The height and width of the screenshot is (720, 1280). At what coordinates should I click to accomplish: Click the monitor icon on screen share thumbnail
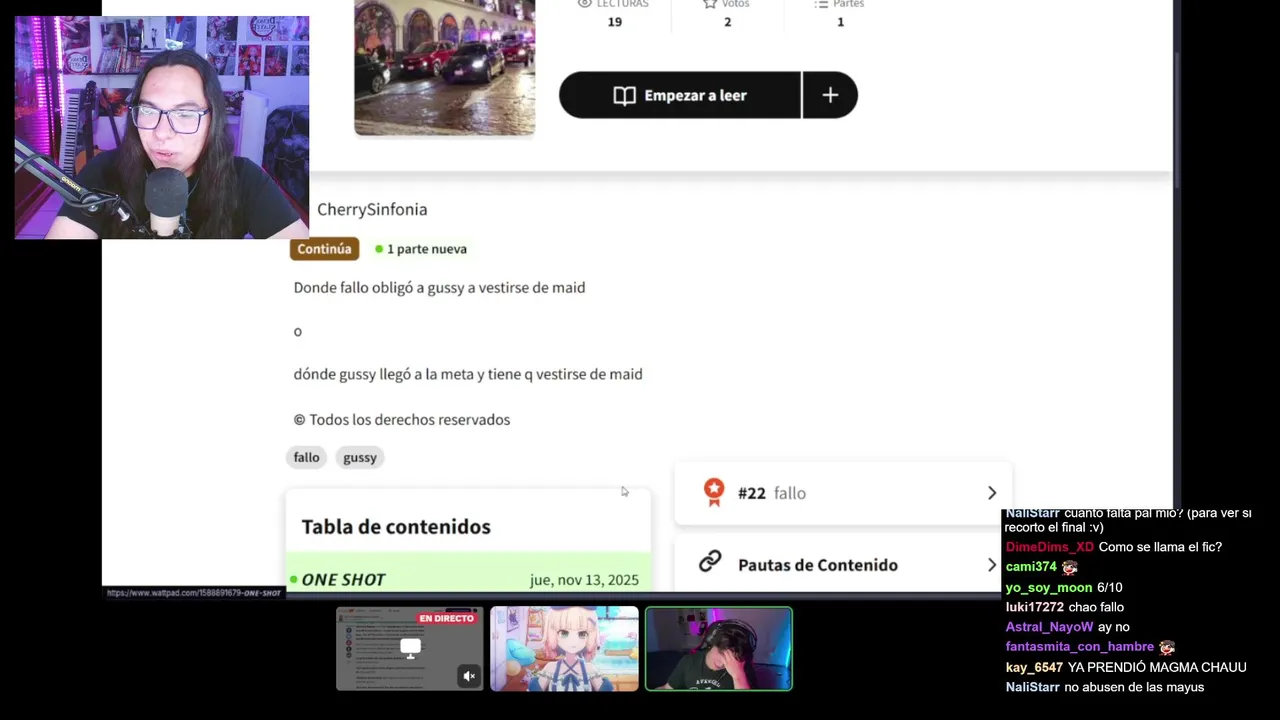point(410,648)
